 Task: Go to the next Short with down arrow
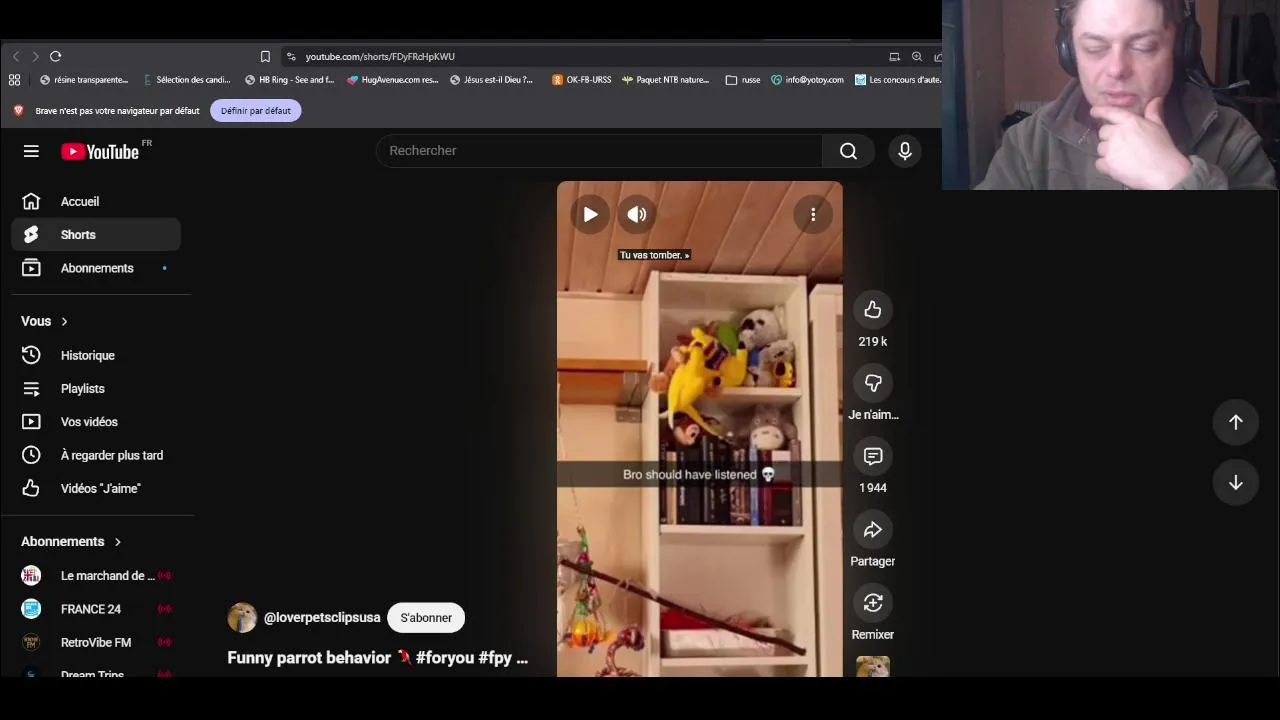click(1236, 483)
